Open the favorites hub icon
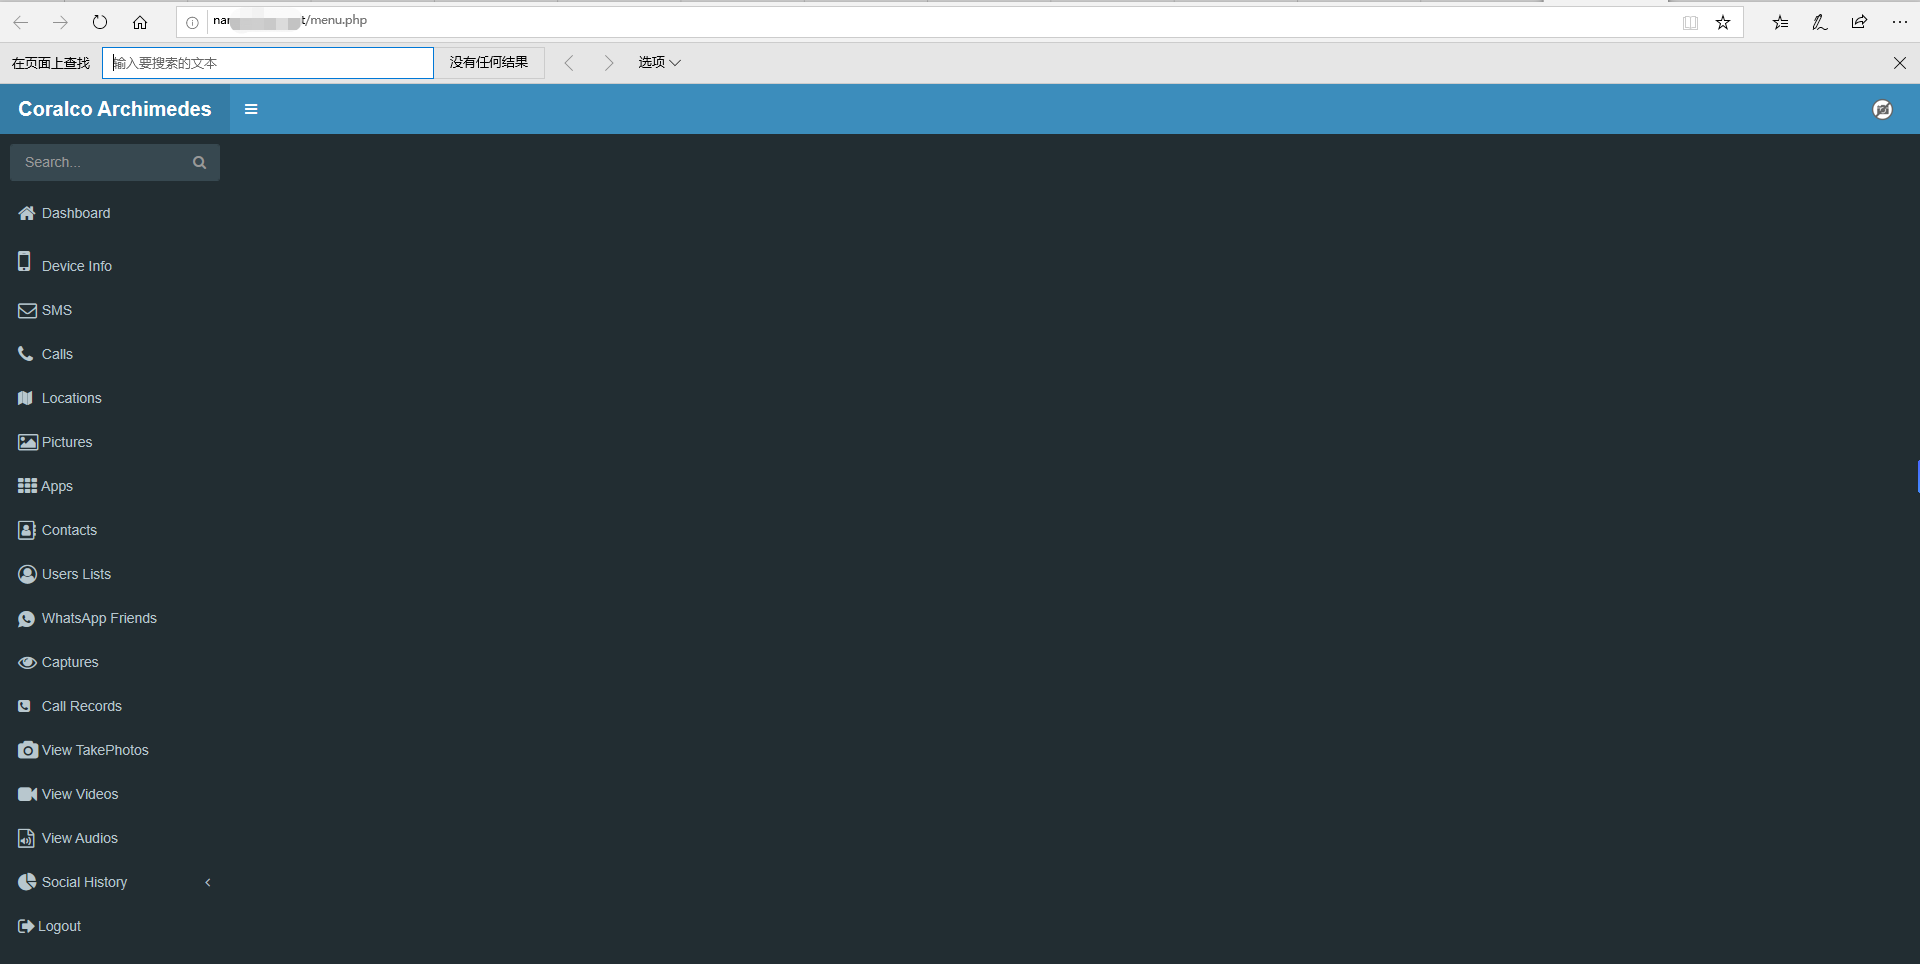Screen dimensions: 1920x964 (x=1780, y=22)
